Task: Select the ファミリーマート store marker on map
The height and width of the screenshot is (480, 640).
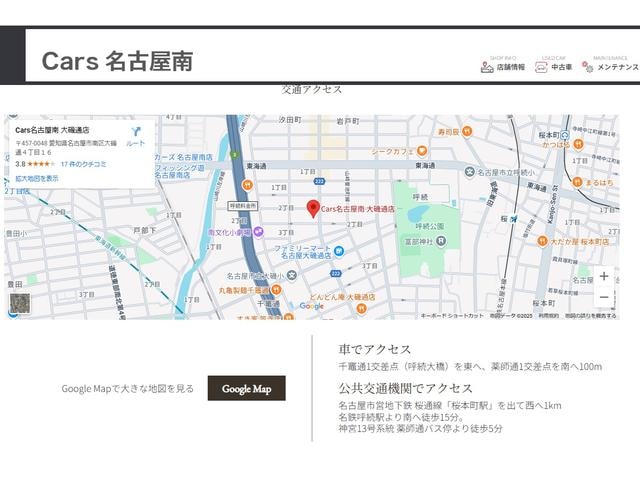Action: tap(339, 251)
